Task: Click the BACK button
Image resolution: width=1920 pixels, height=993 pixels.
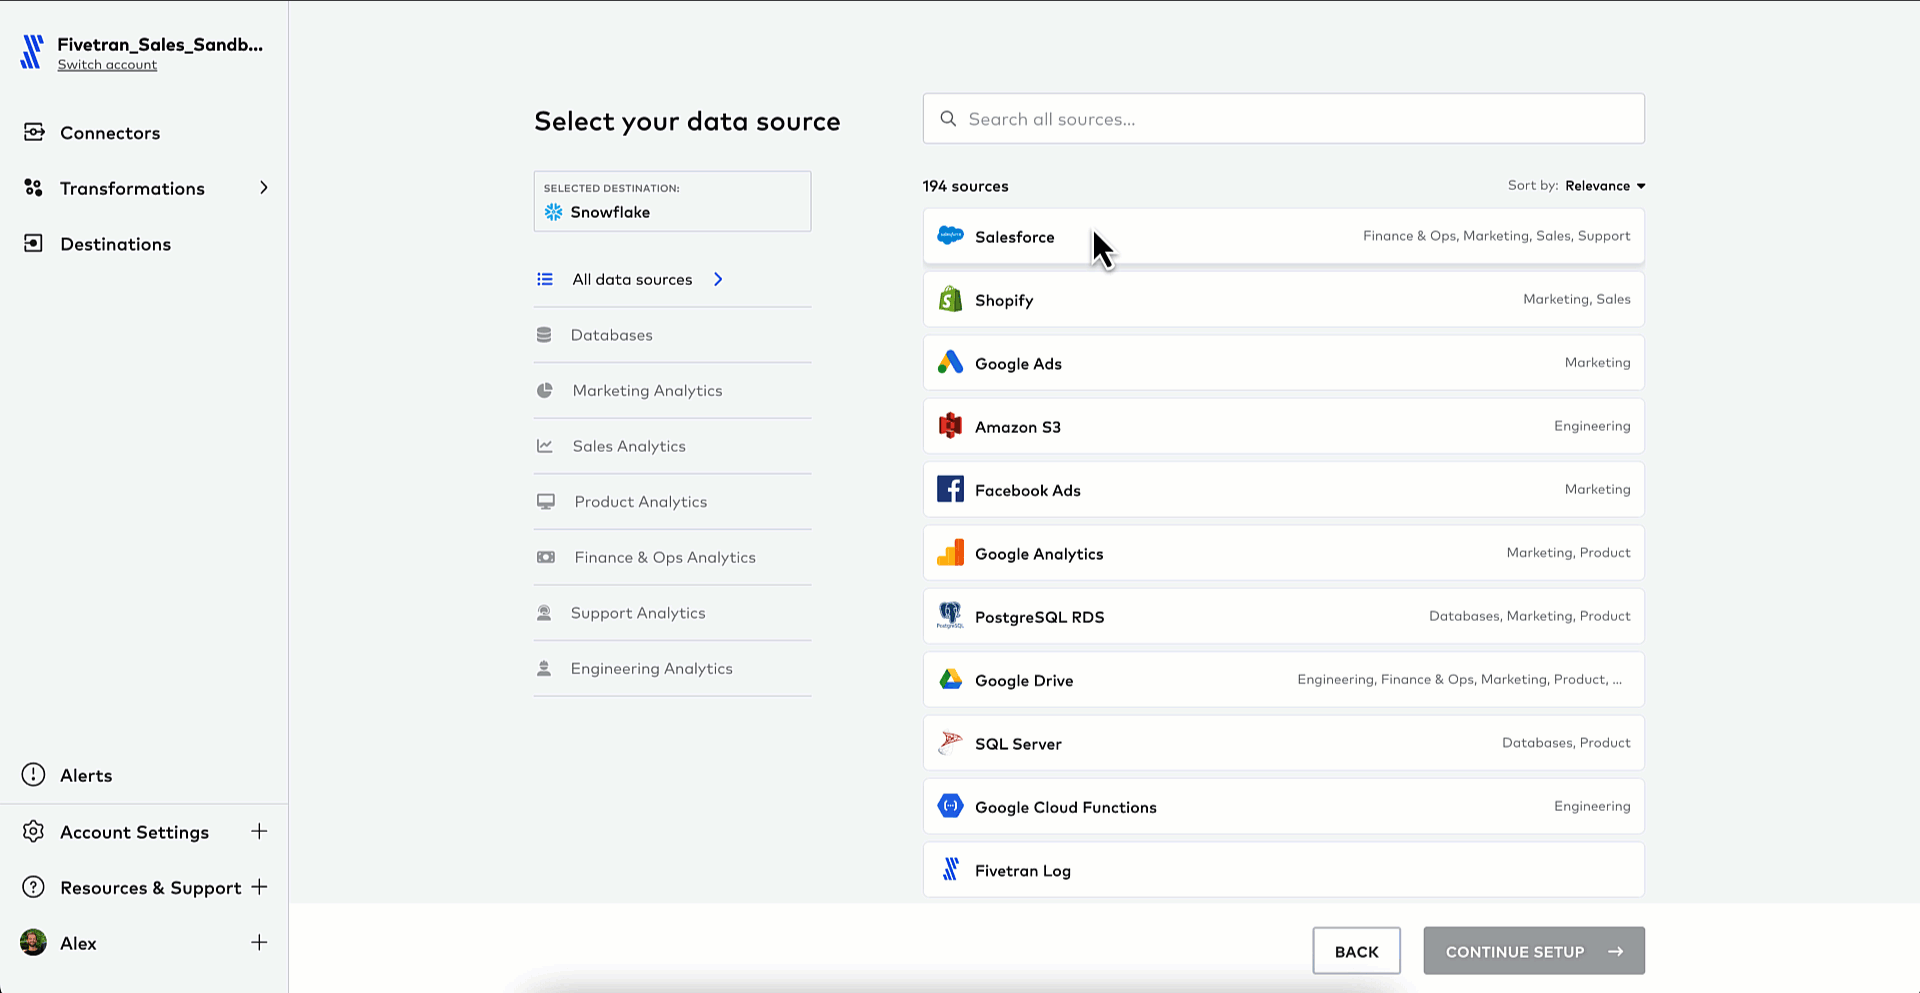Action: 1356,951
